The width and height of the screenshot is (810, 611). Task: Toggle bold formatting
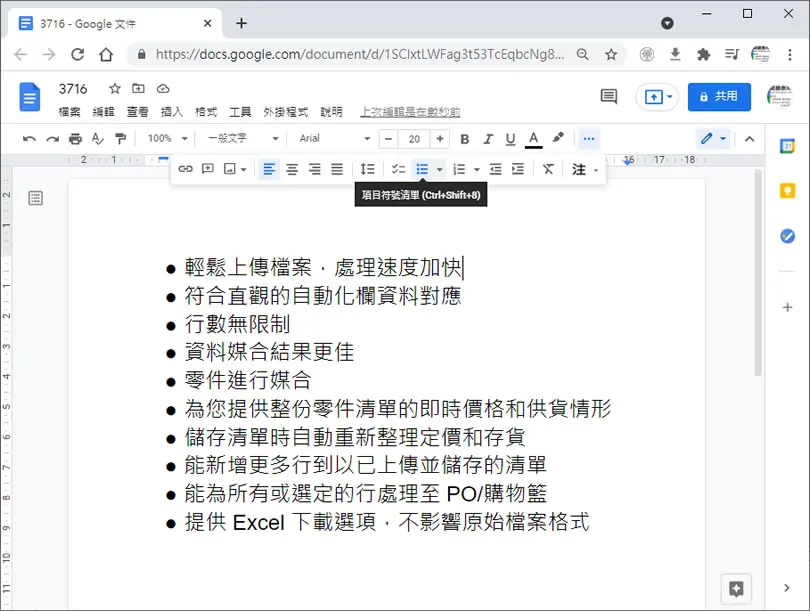464,138
